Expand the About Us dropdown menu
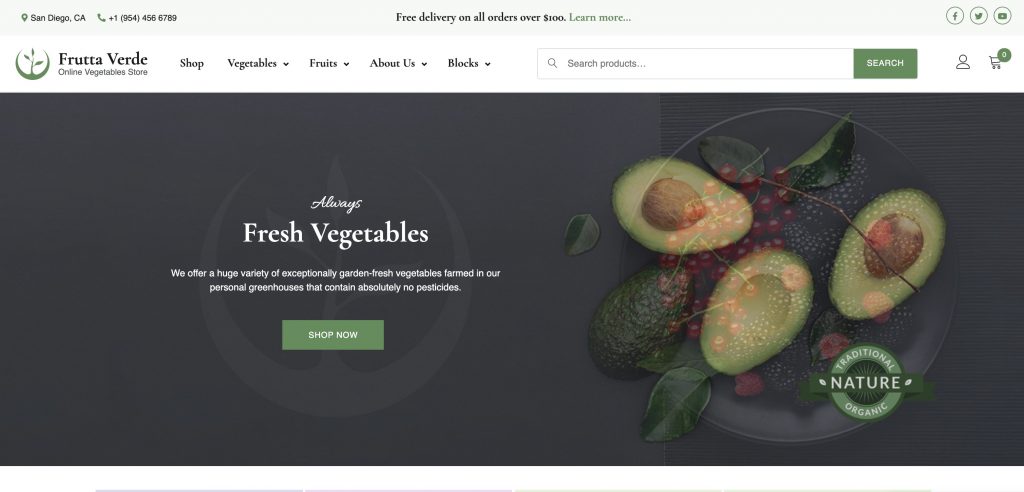The height and width of the screenshot is (492, 1024). pyautogui.click(x=398, y=63)
